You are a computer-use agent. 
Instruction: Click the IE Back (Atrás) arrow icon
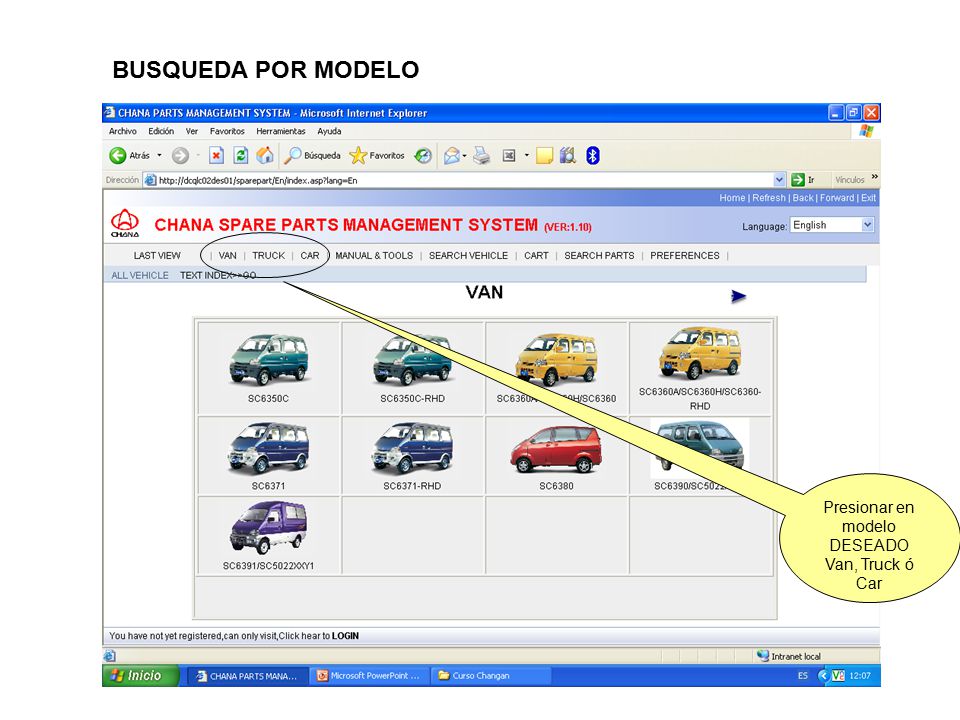[x=118, y=156]
